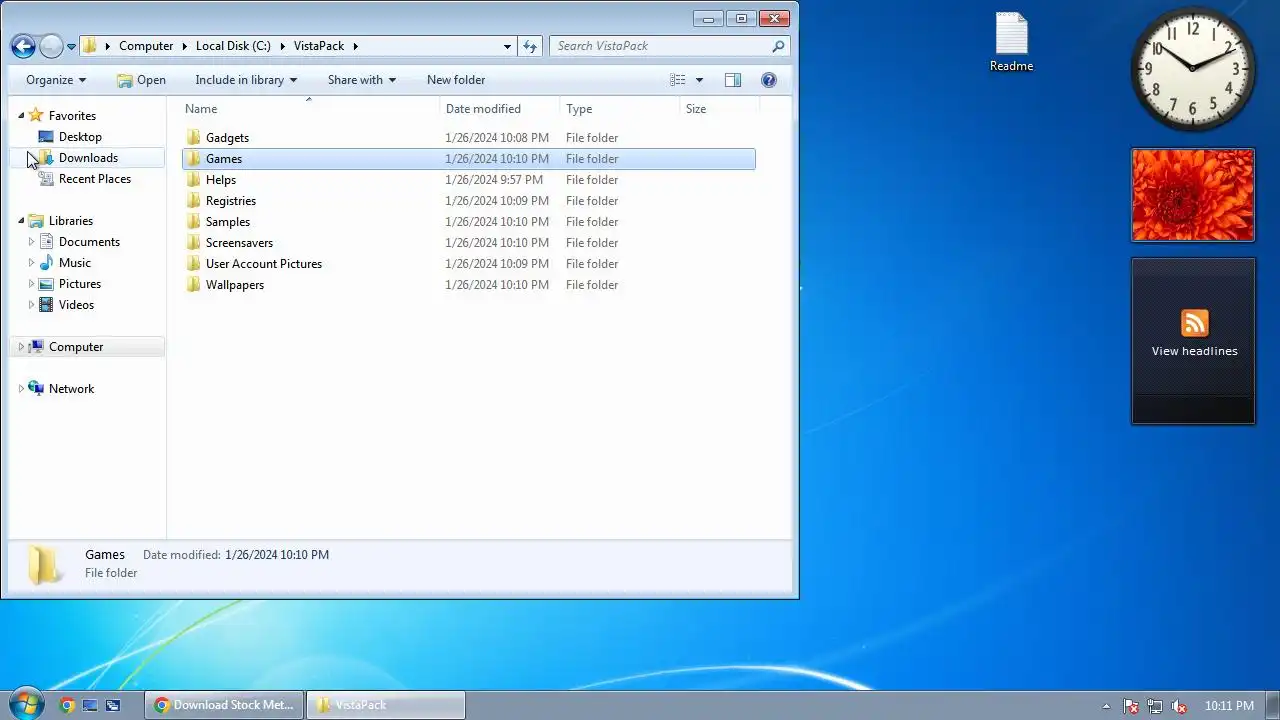Expand the Documents library
This screenshot has width=1280, height=720.
pyautogui.click(x=31, y=242)
